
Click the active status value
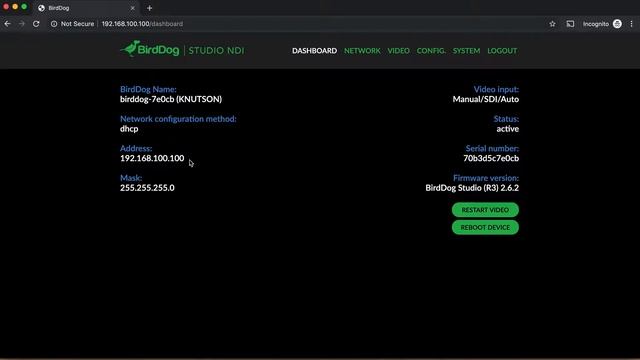click(508, 129)
